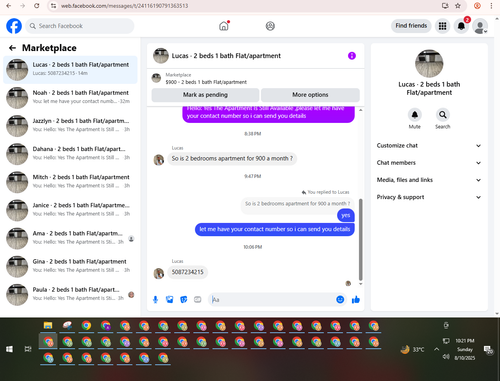Viewport: 500px width, 381px height.
Task: Send a thumbs-up like
Action: pos(356,300)
